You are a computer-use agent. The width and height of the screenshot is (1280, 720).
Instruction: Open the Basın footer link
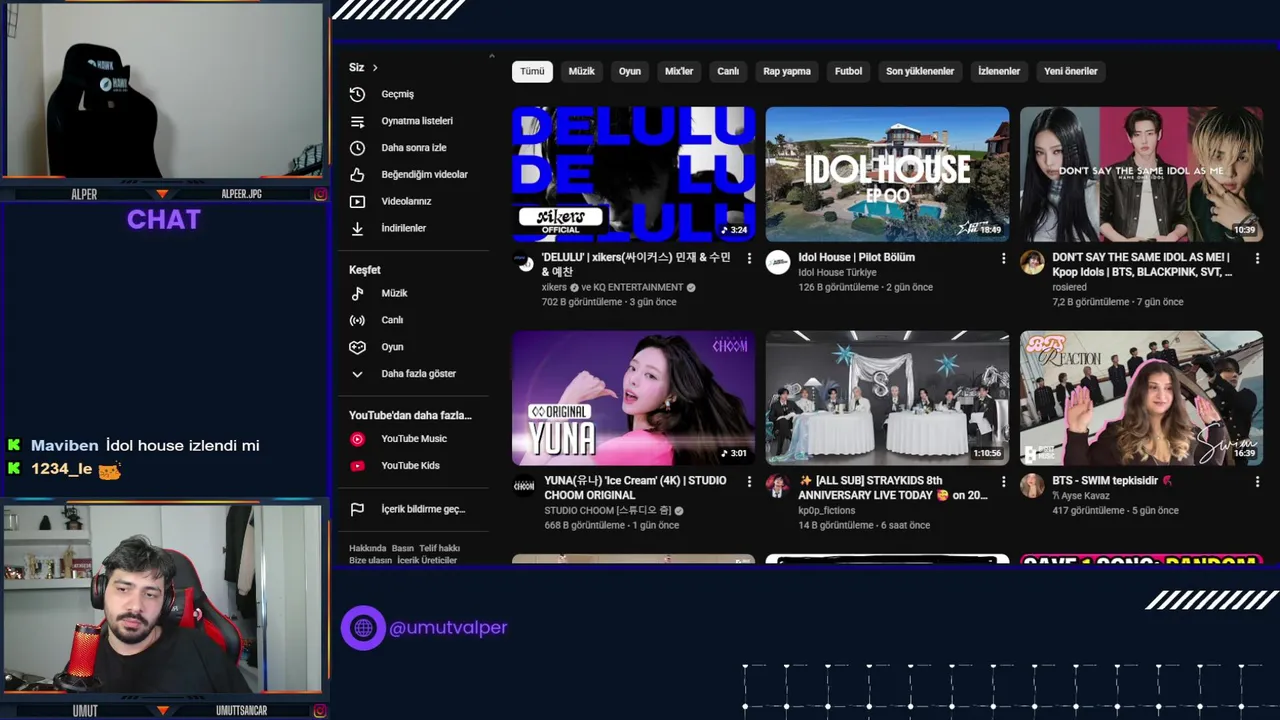402,549
